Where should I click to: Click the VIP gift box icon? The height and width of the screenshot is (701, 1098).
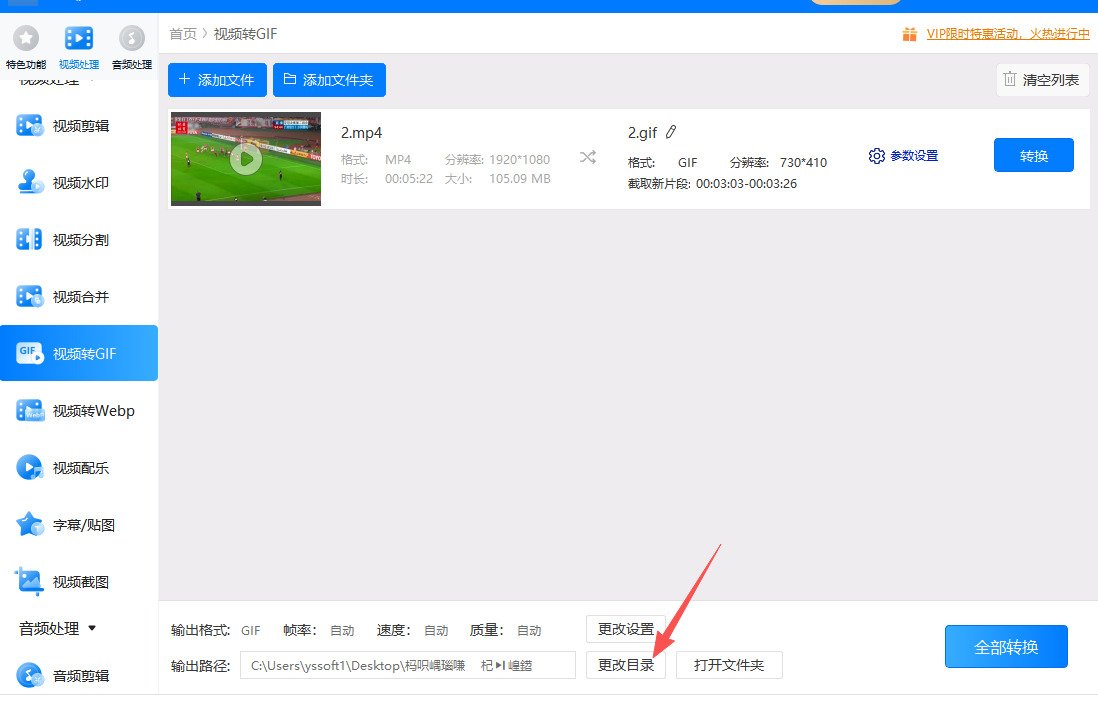910,34
